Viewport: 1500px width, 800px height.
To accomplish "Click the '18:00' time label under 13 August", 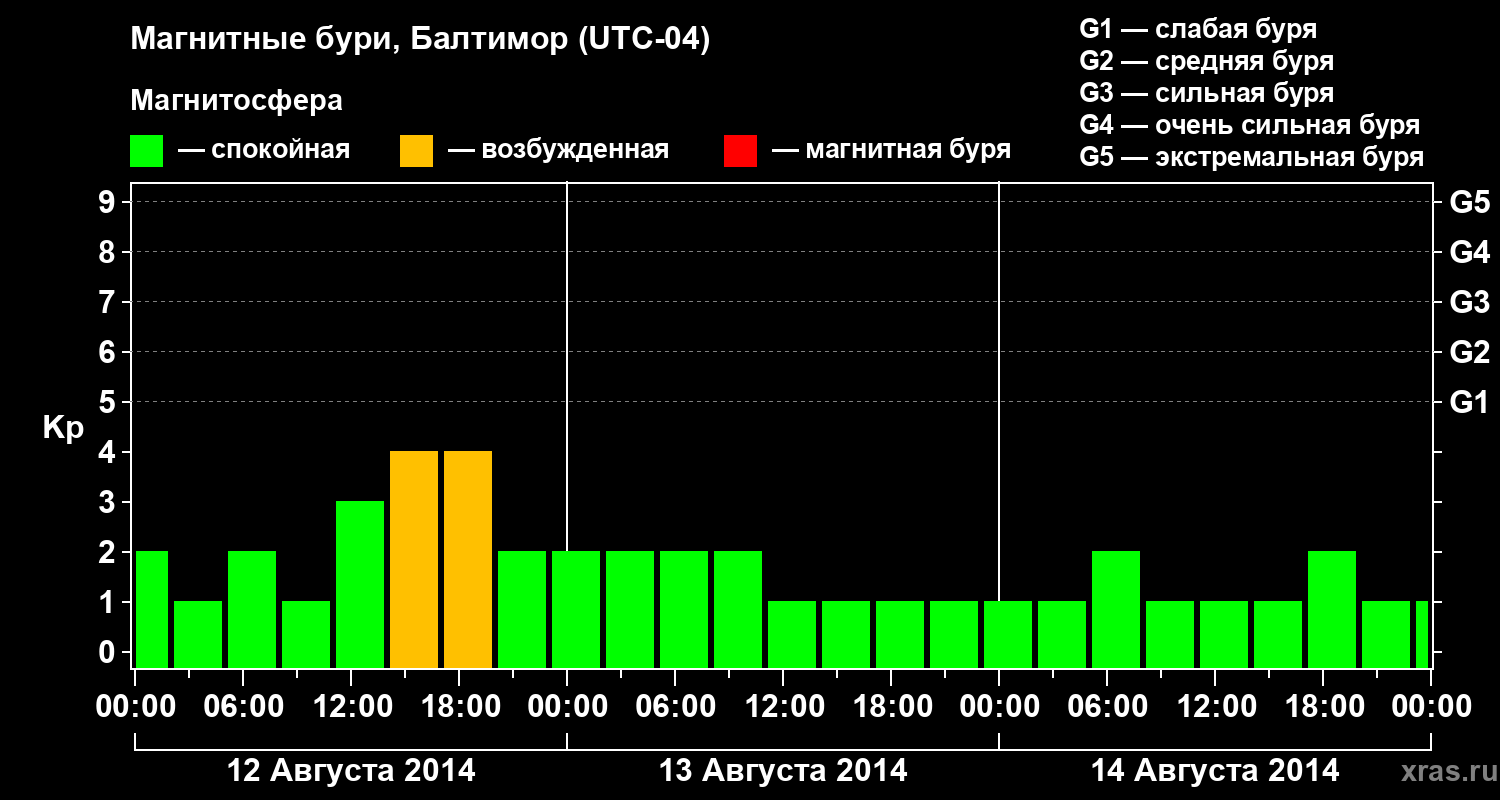I will 891,706.
